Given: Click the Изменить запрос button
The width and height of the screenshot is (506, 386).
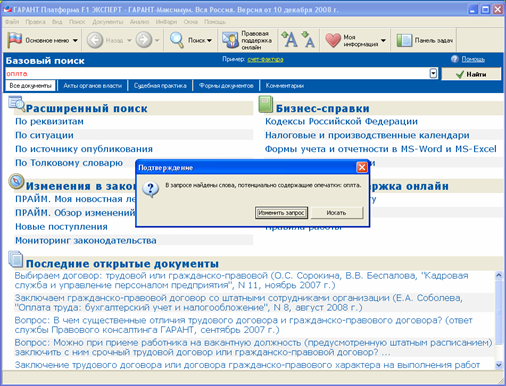Looking at the screenshot, I should point(281,213).
